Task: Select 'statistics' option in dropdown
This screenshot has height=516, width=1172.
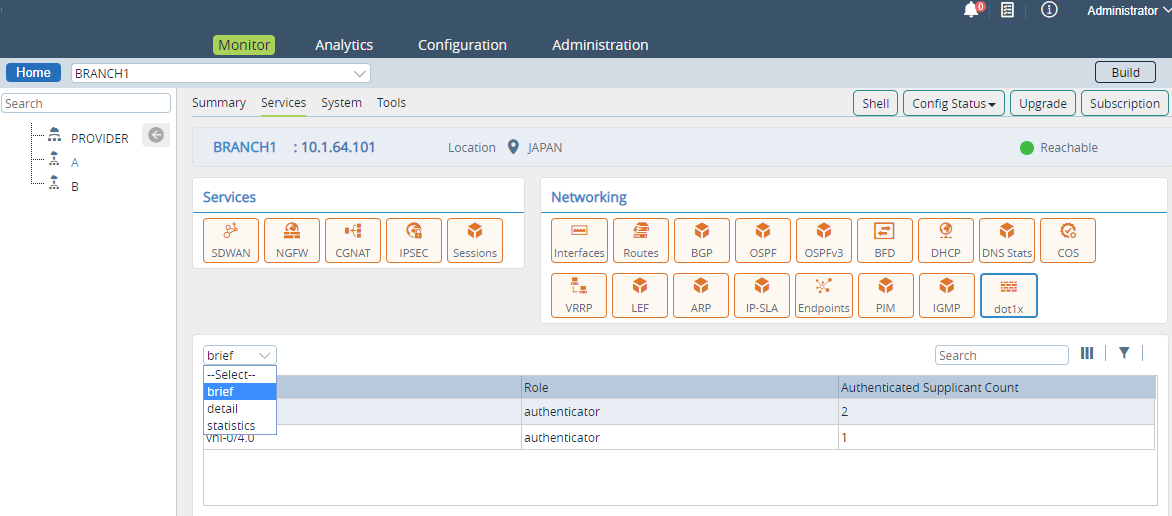Action: pyautogui.click(x=231, y=426)
